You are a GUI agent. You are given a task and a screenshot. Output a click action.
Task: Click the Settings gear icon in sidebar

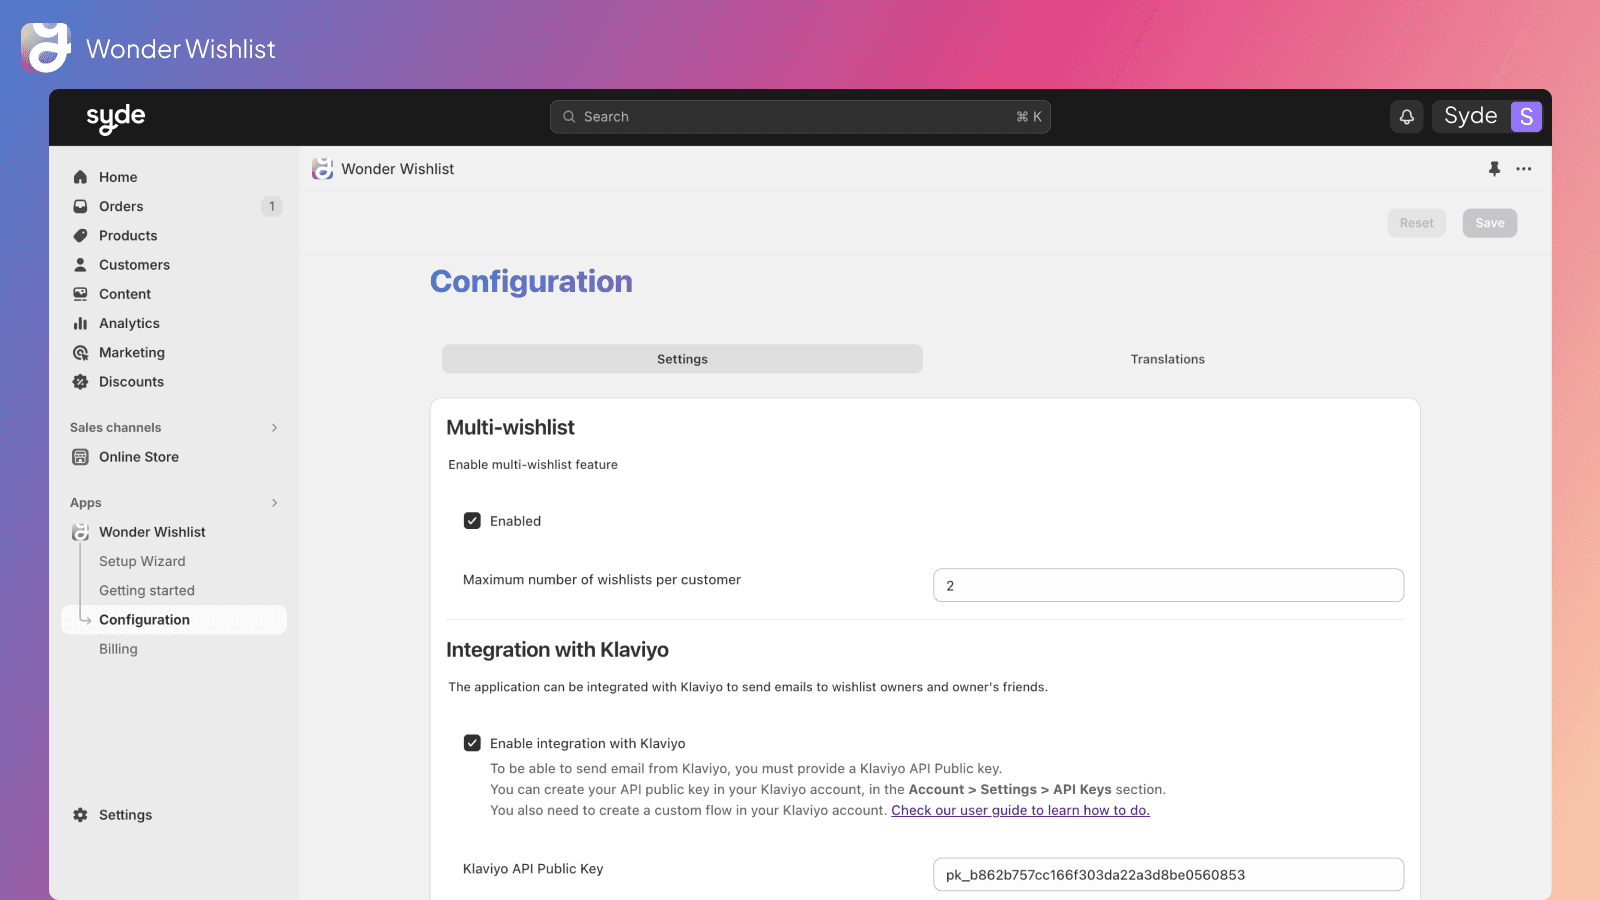[80, 815]
